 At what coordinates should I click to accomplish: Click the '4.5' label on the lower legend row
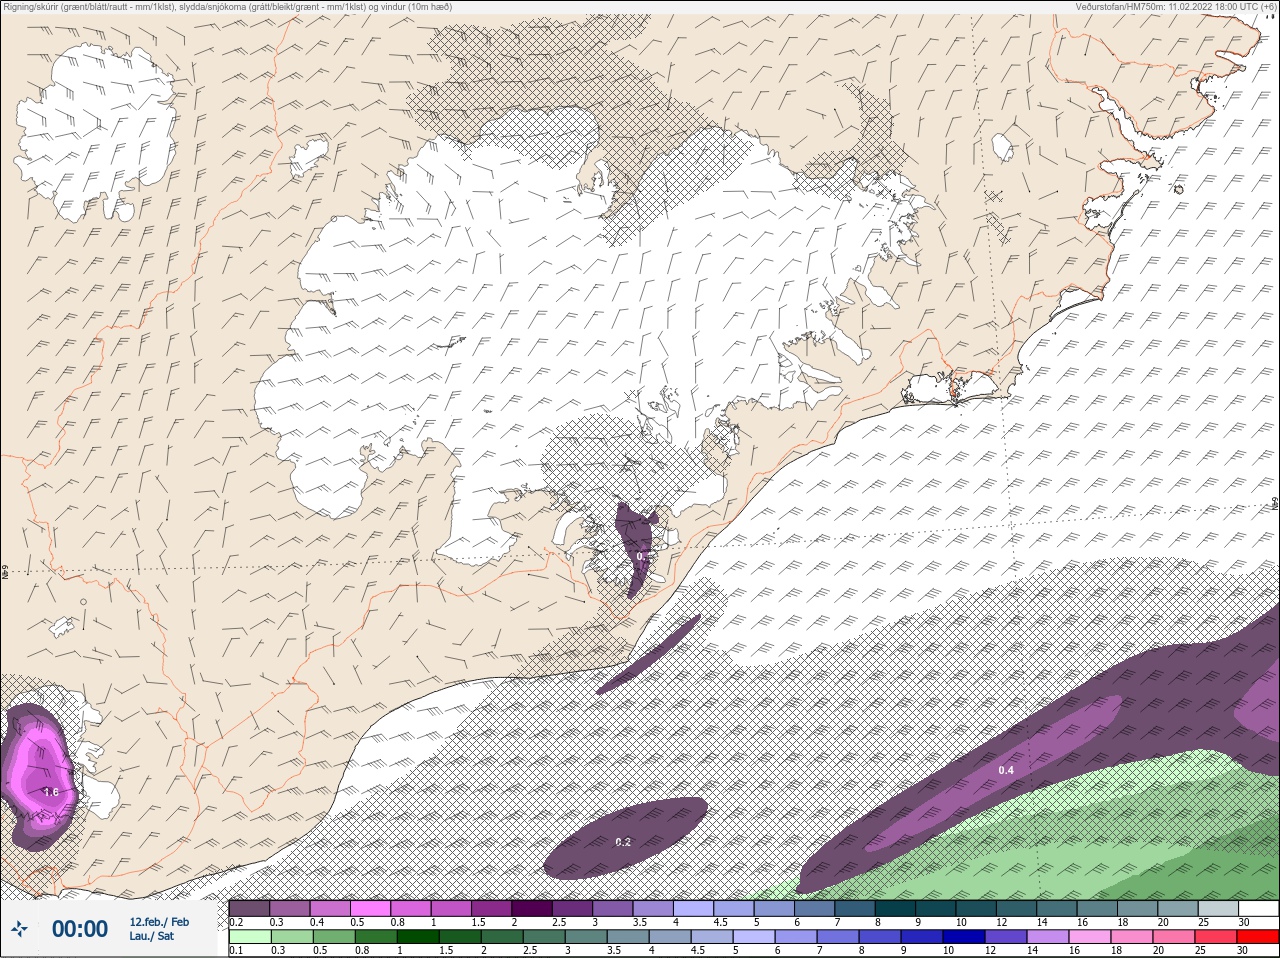coord(700,951)
